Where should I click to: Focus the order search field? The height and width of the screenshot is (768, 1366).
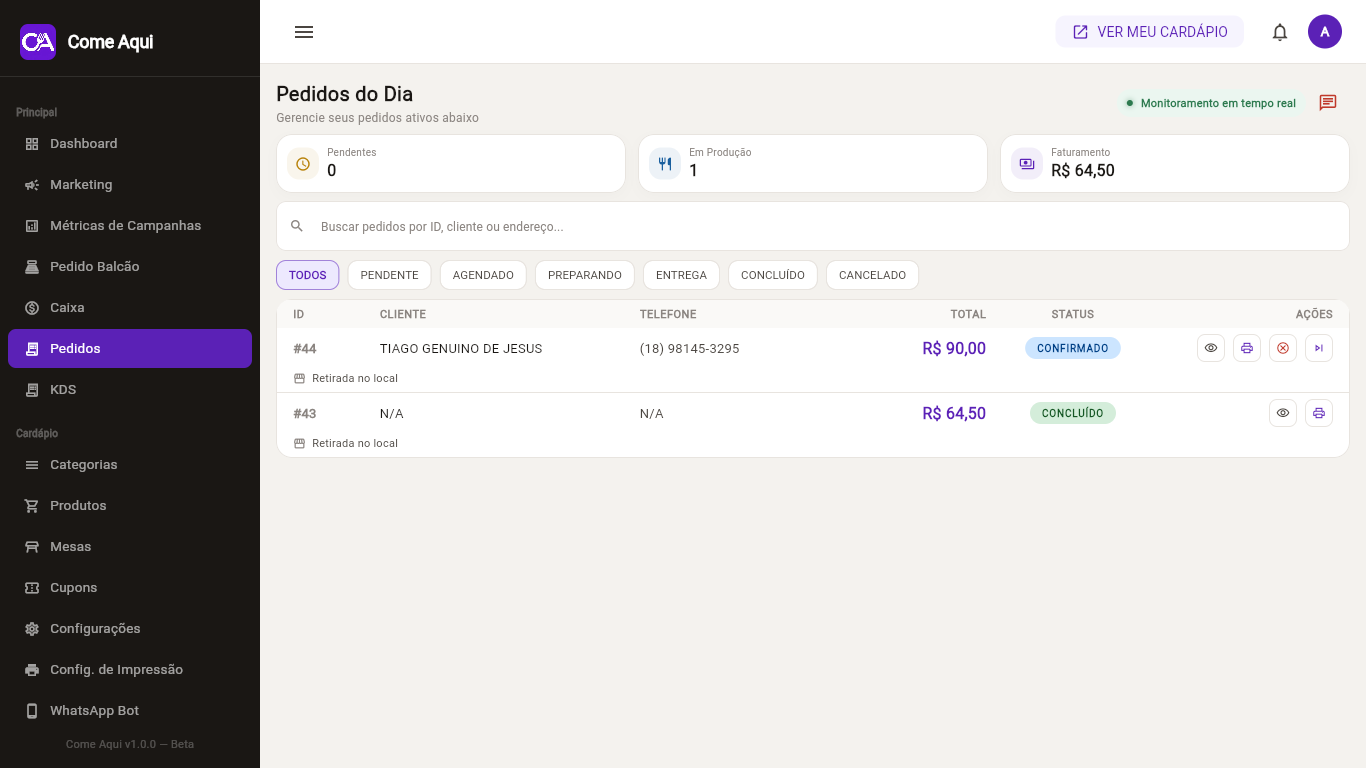pos(813,226)
